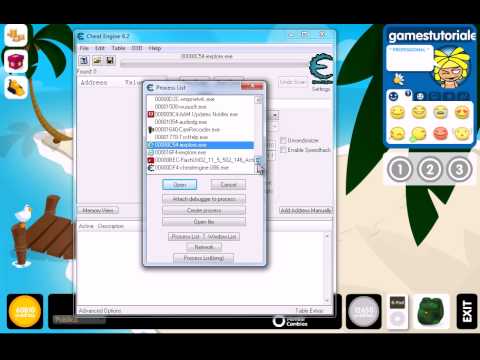Click Table Extras in status bar
Screen dimensions: 480x360
coord(309,311)
